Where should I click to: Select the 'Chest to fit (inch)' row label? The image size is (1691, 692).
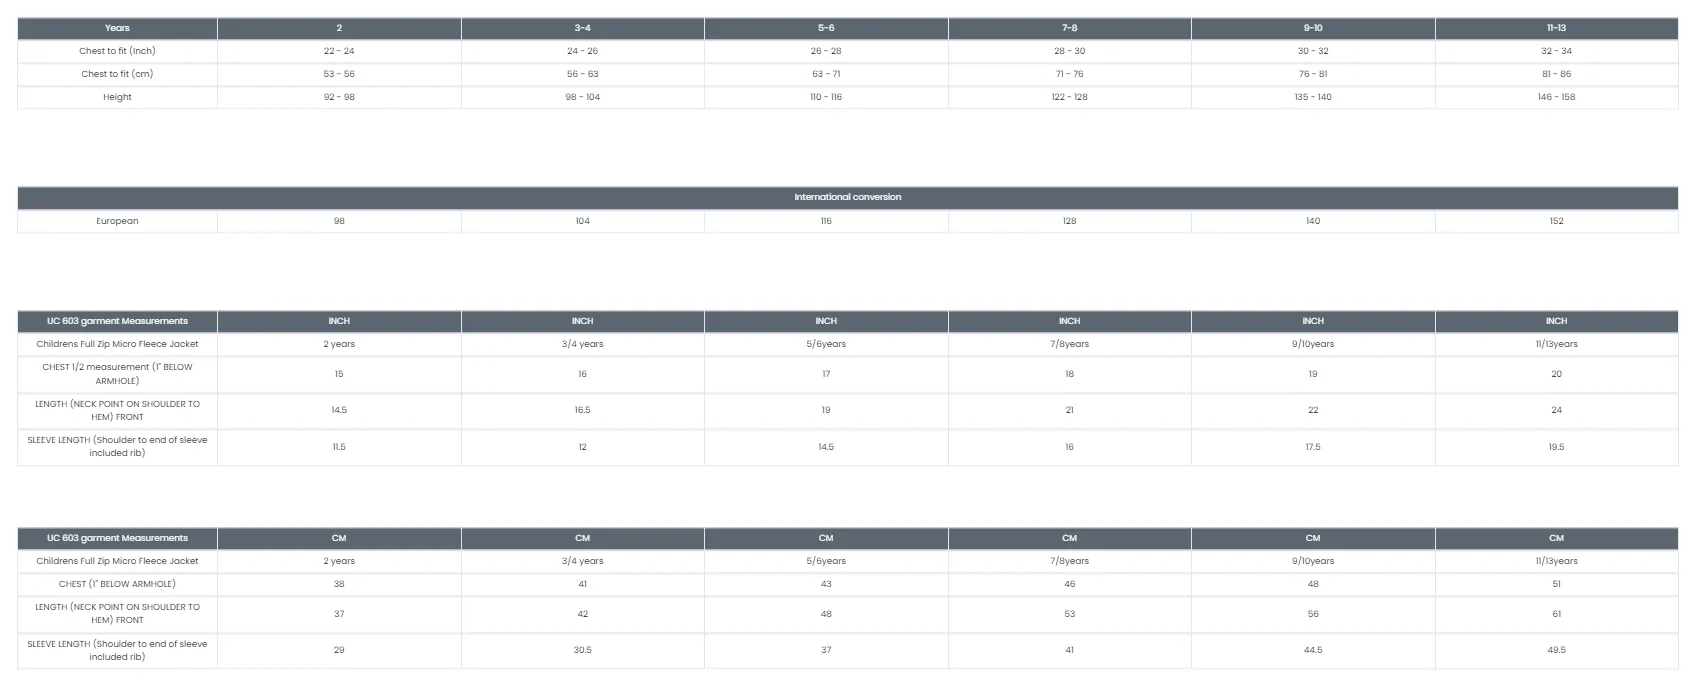117,51
